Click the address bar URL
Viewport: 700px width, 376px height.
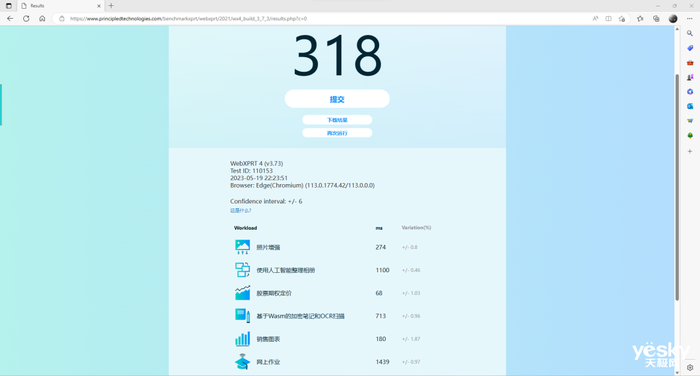189,19
